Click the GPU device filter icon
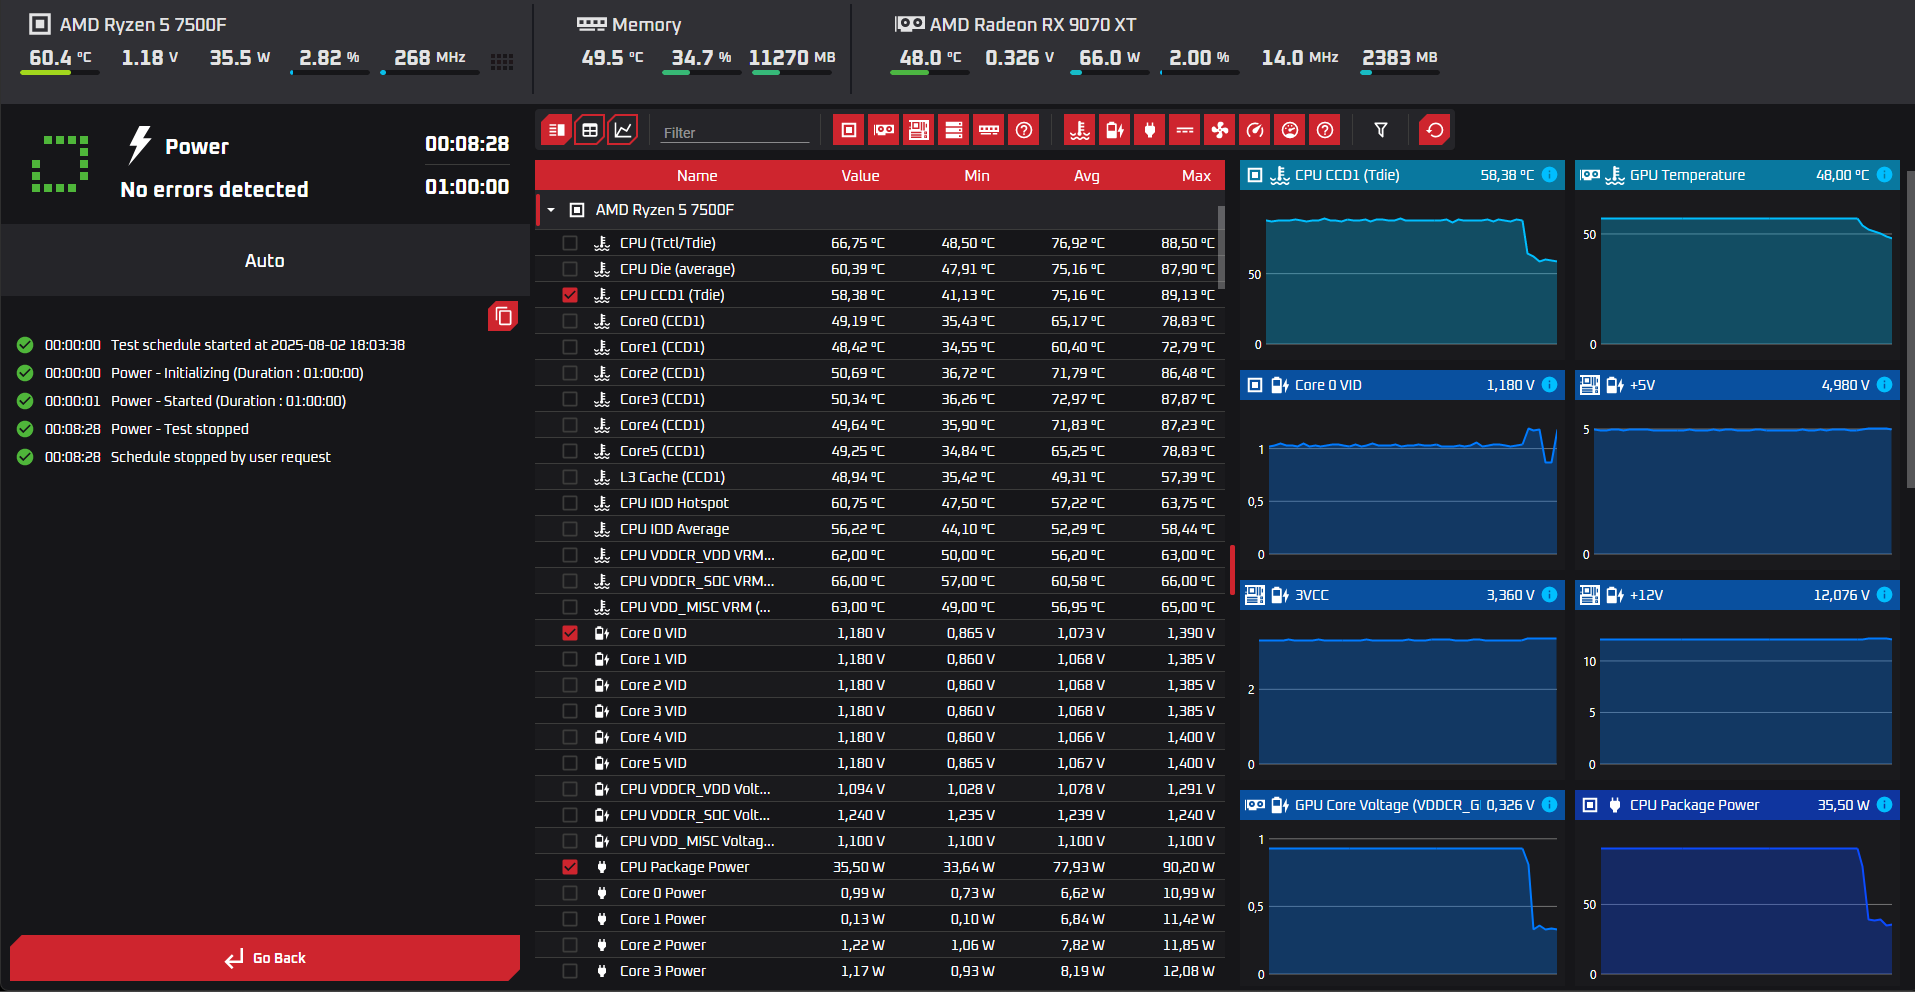 [x=884, y=130]
